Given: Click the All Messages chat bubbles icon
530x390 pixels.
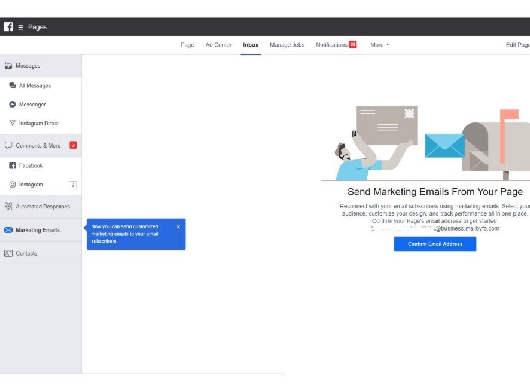Looking at the screenshot, I should tap(13, 85).
